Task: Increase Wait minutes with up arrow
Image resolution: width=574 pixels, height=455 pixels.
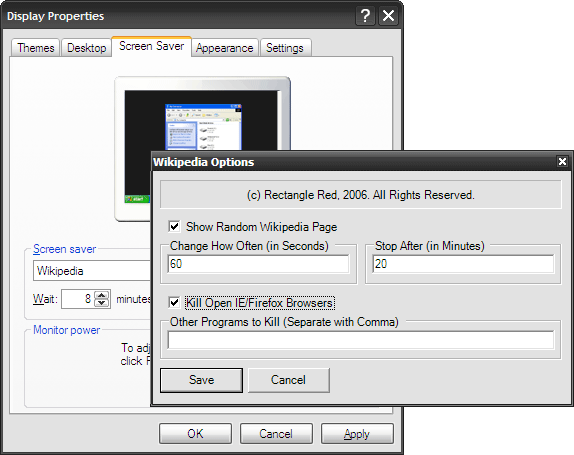Action: click(102, 295)
